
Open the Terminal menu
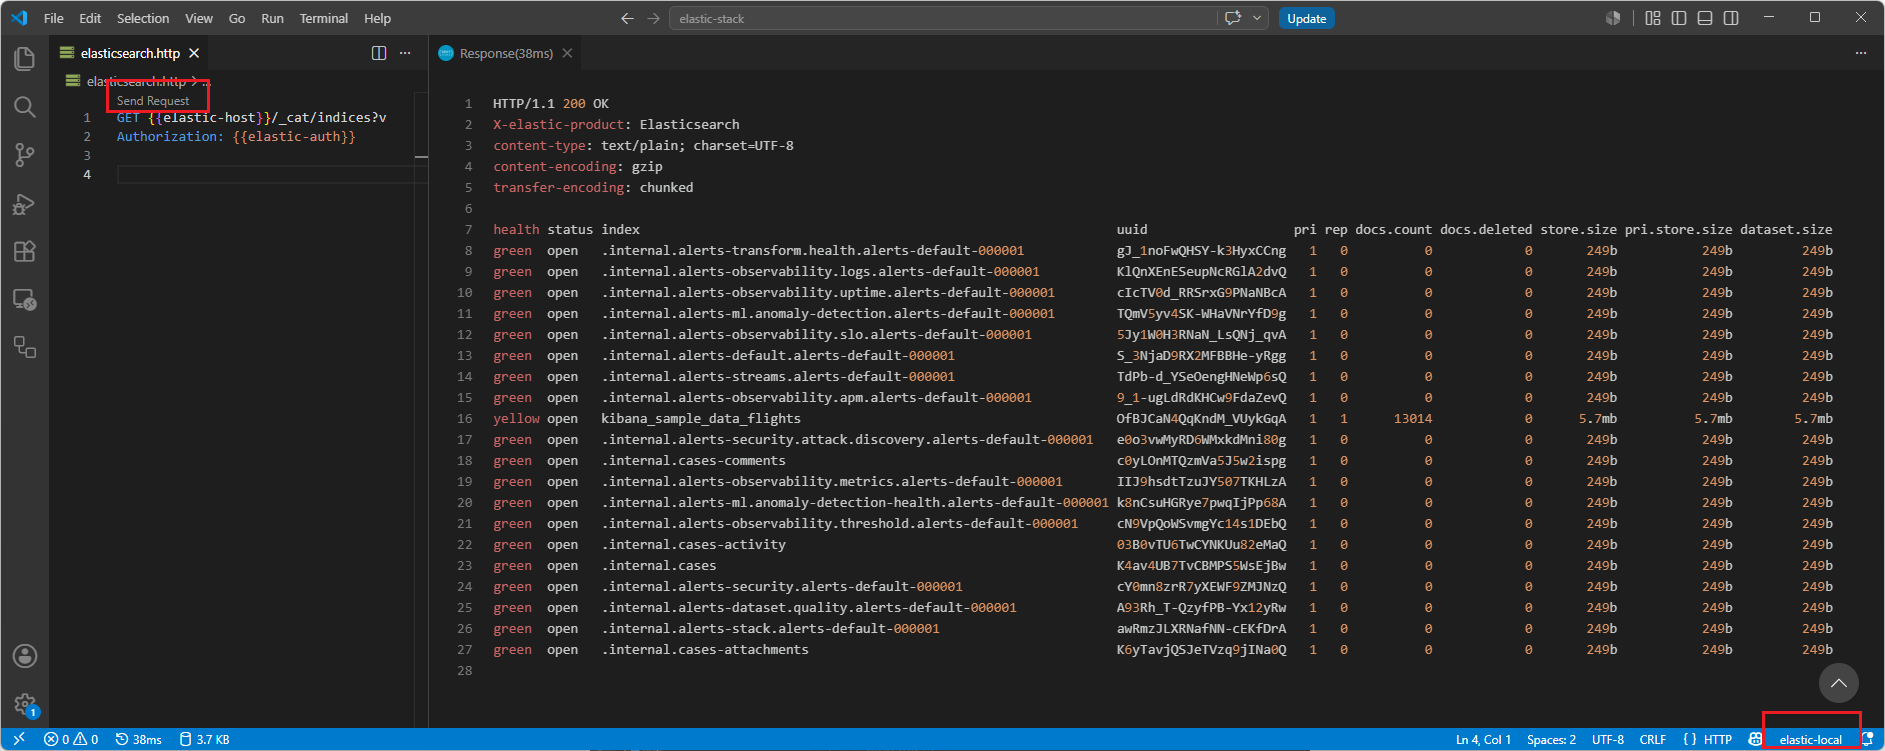324,18
